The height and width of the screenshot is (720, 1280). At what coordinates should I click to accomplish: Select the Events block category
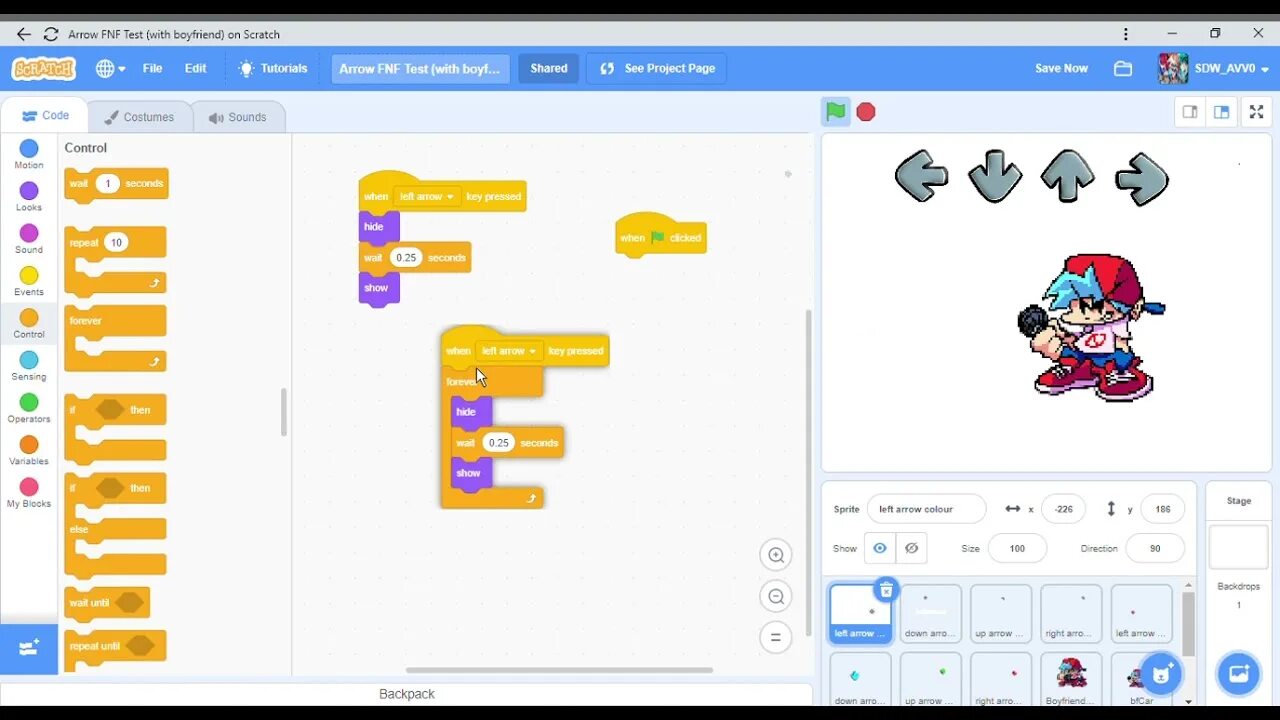(29, 282)
